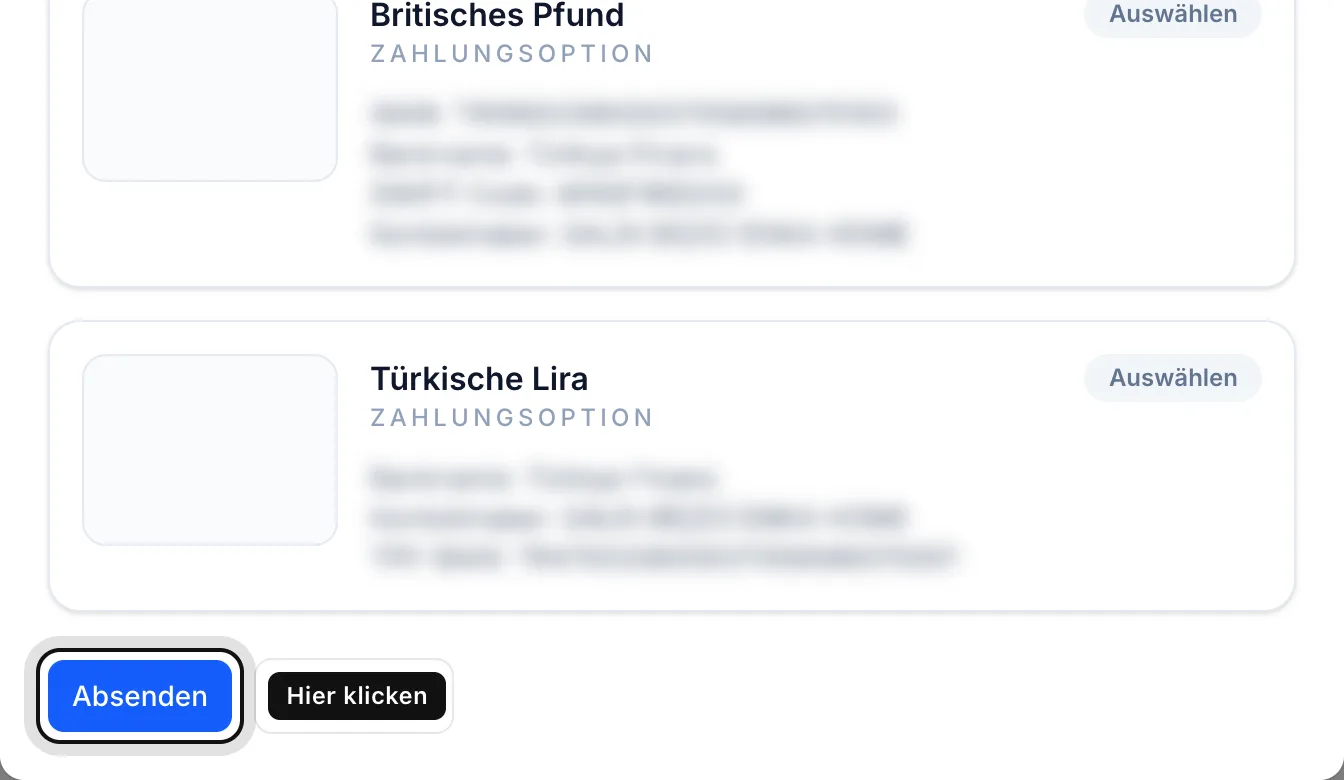The height and width of the screenshot is (780, 1344).
Task: Select the Britisches Pfund payment option card
Action: tap(672, 140)
